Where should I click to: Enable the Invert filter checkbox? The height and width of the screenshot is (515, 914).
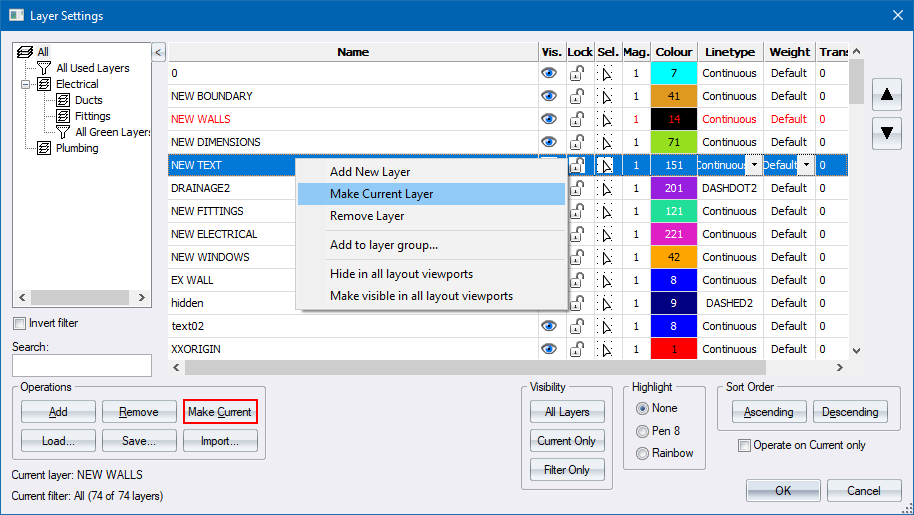(x=20, y=323)
